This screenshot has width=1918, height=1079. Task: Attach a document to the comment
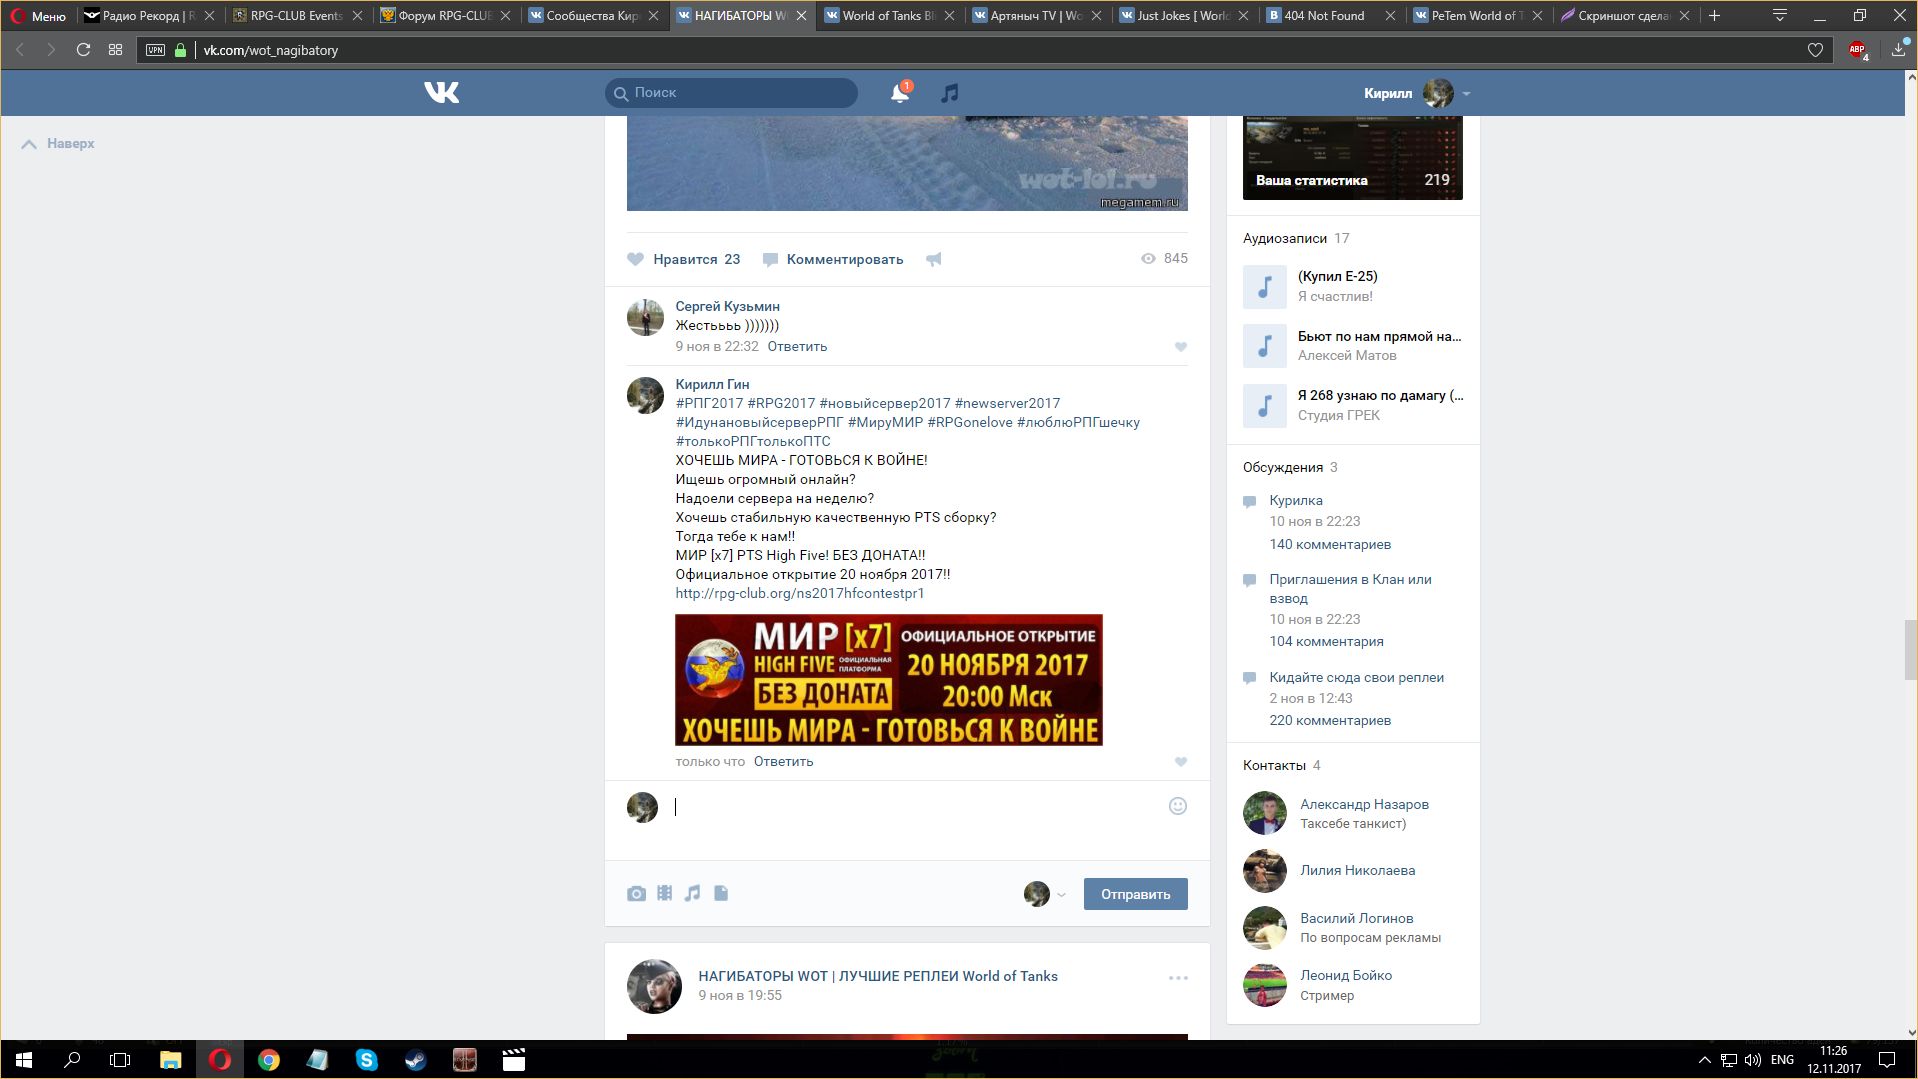coord(721,894)
